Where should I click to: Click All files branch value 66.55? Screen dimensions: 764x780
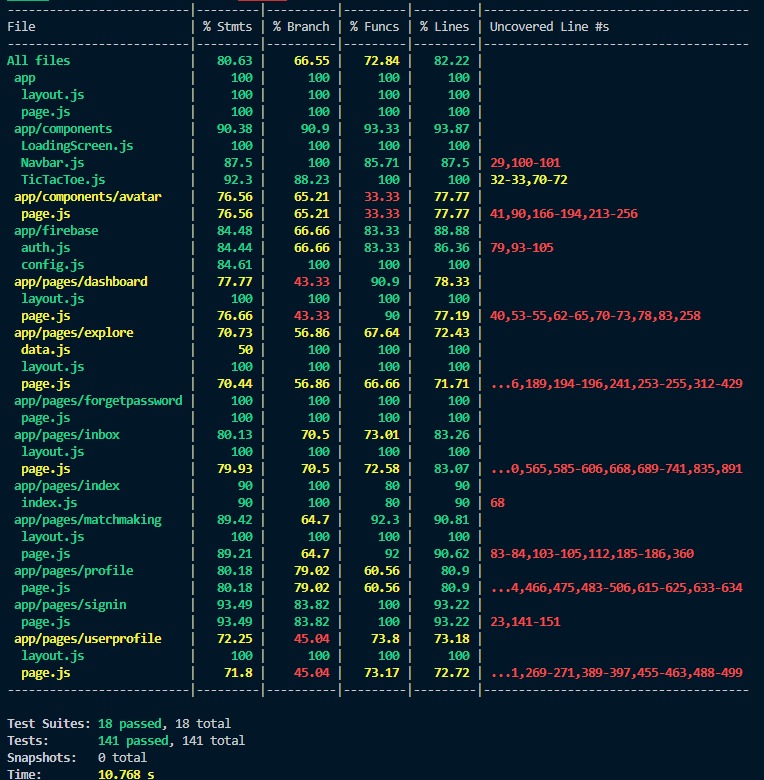point(311,61)
